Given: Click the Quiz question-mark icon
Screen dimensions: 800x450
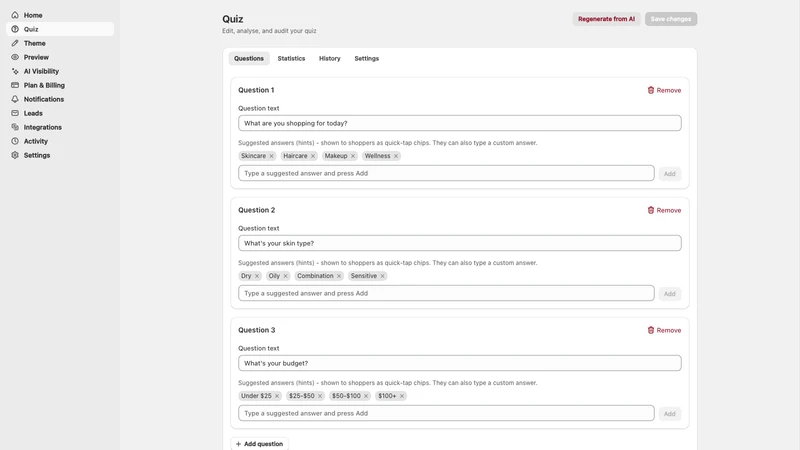Looking at the screenshot, I should [15, 29].
